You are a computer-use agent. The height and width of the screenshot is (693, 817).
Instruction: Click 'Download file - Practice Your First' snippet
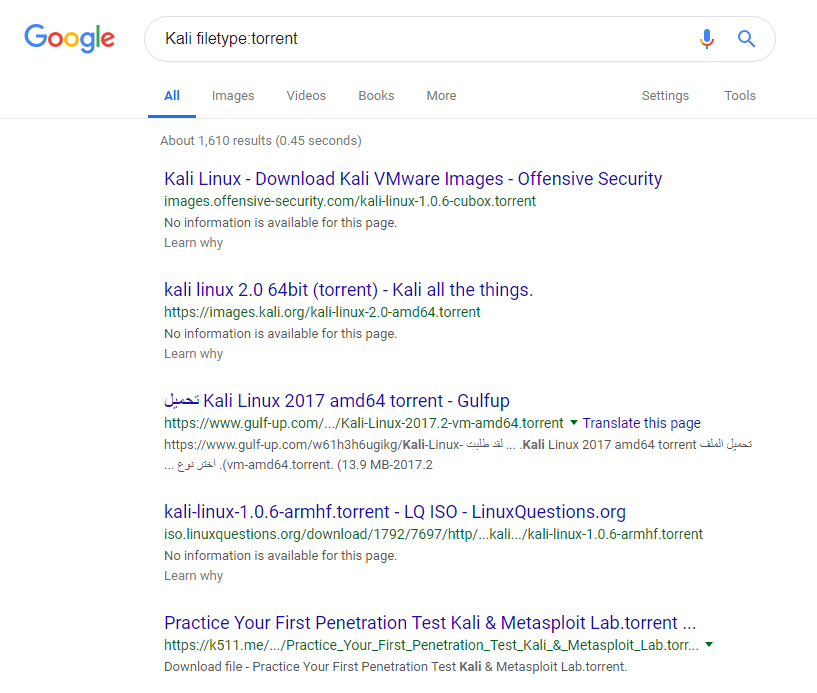[395, 666]
